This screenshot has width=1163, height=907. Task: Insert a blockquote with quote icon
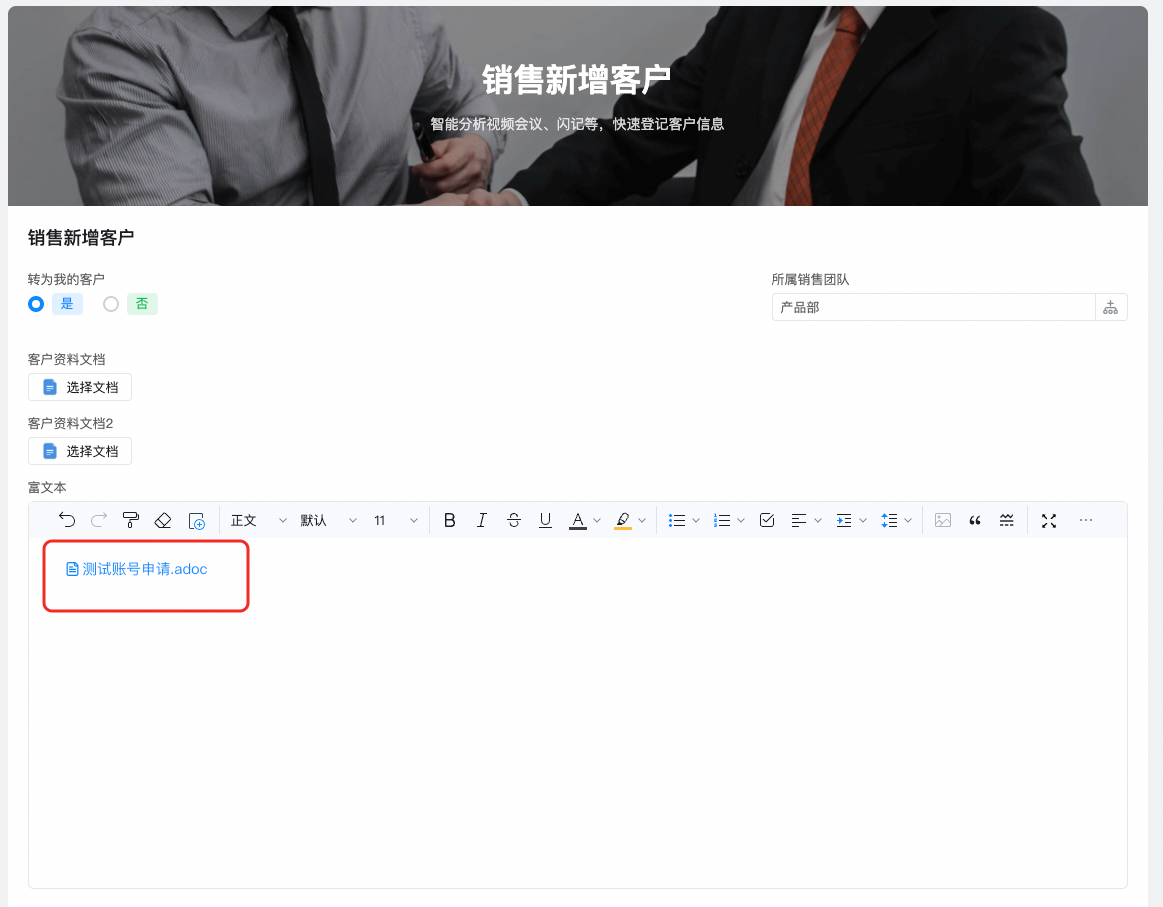pos(975,520)
